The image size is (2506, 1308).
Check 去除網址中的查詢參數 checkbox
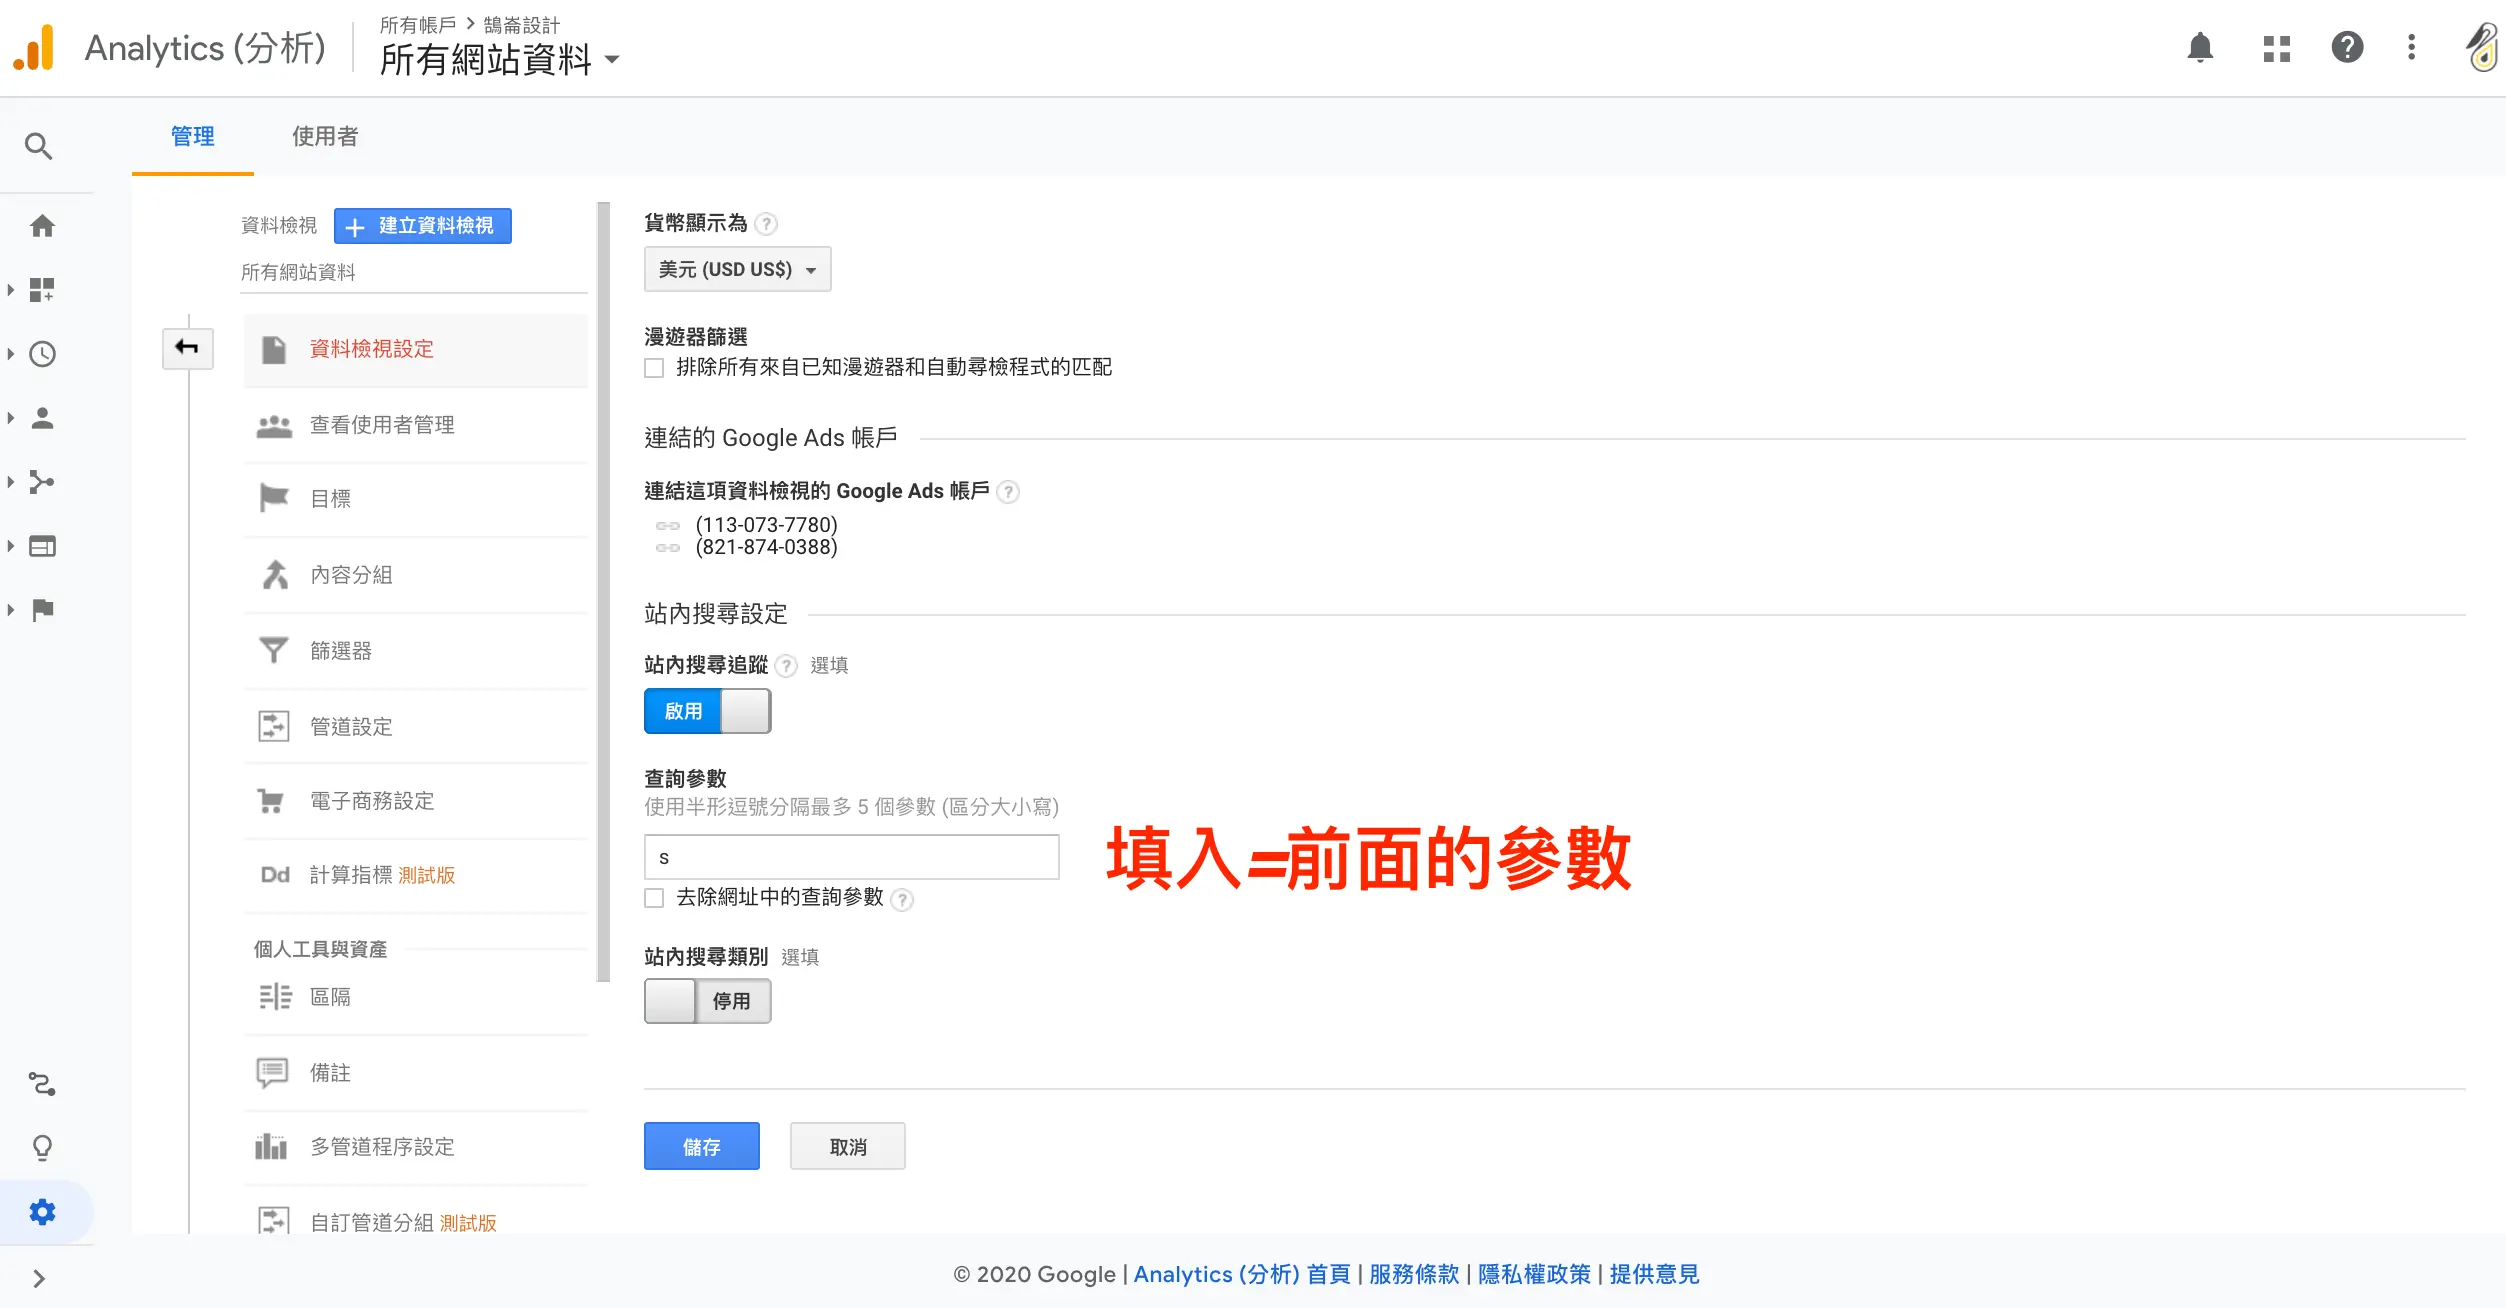[654, 898]
